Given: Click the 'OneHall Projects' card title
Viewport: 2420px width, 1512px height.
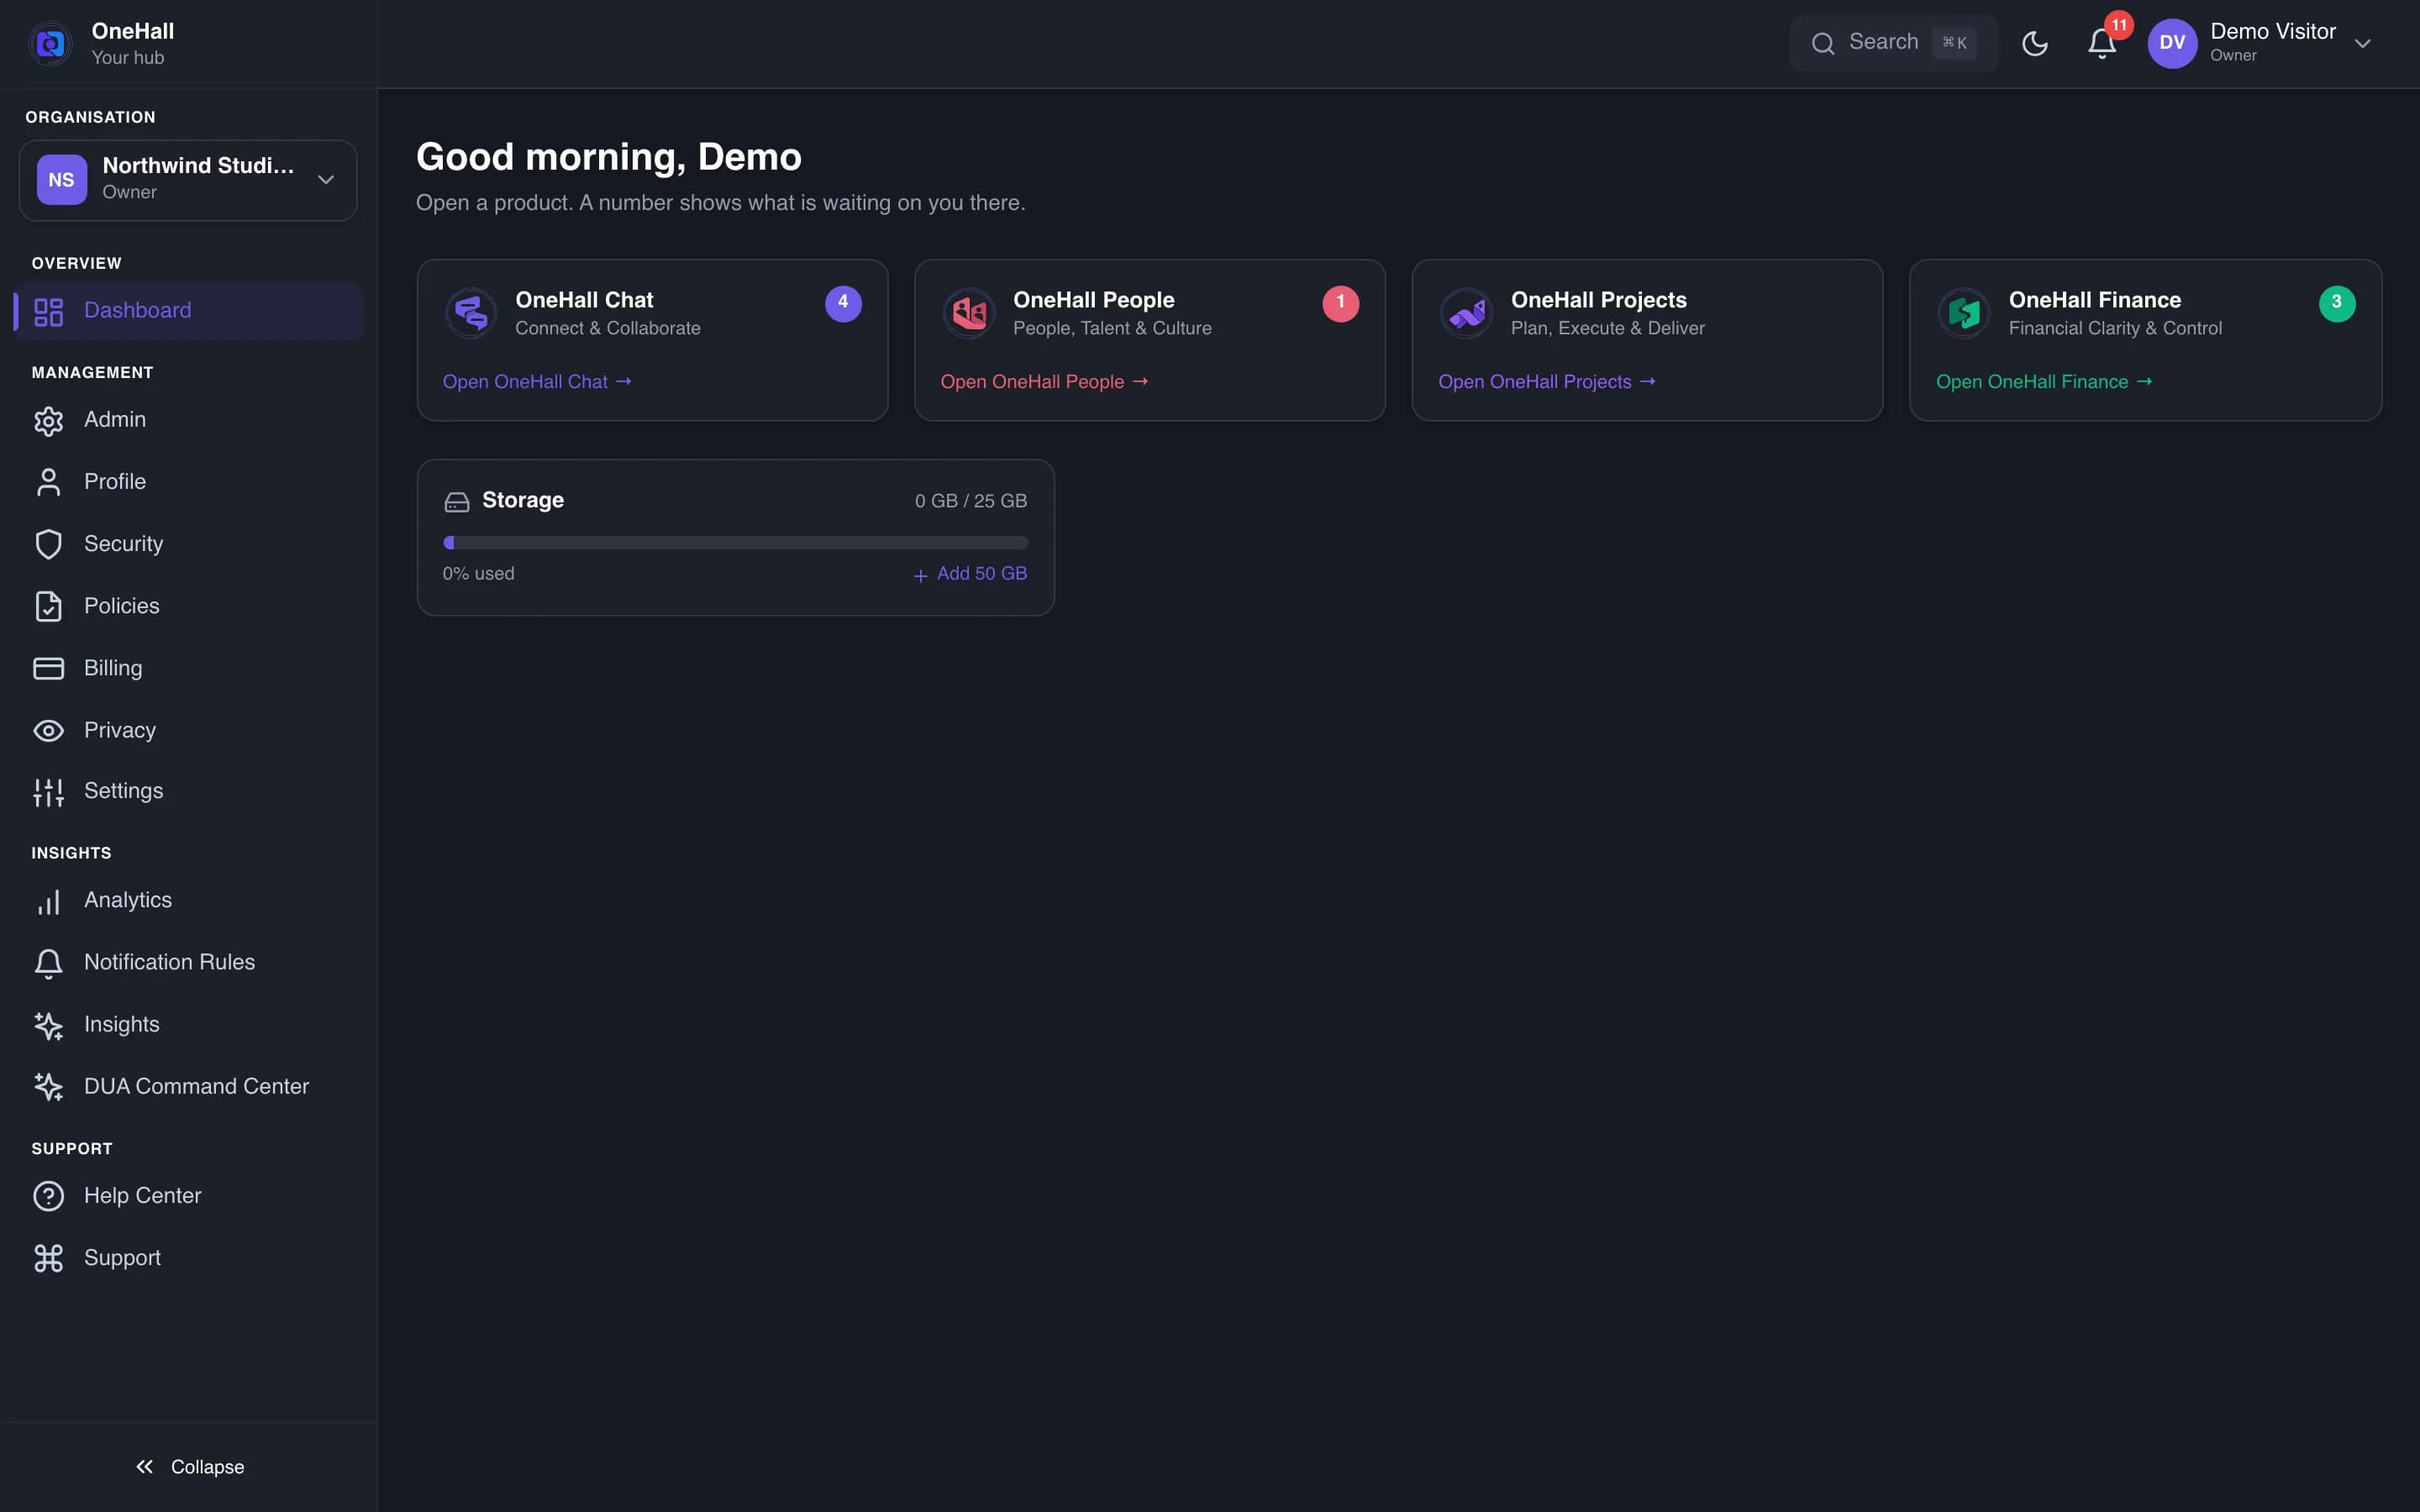Looking at the screenshot, I should (x=1599, y=300).
